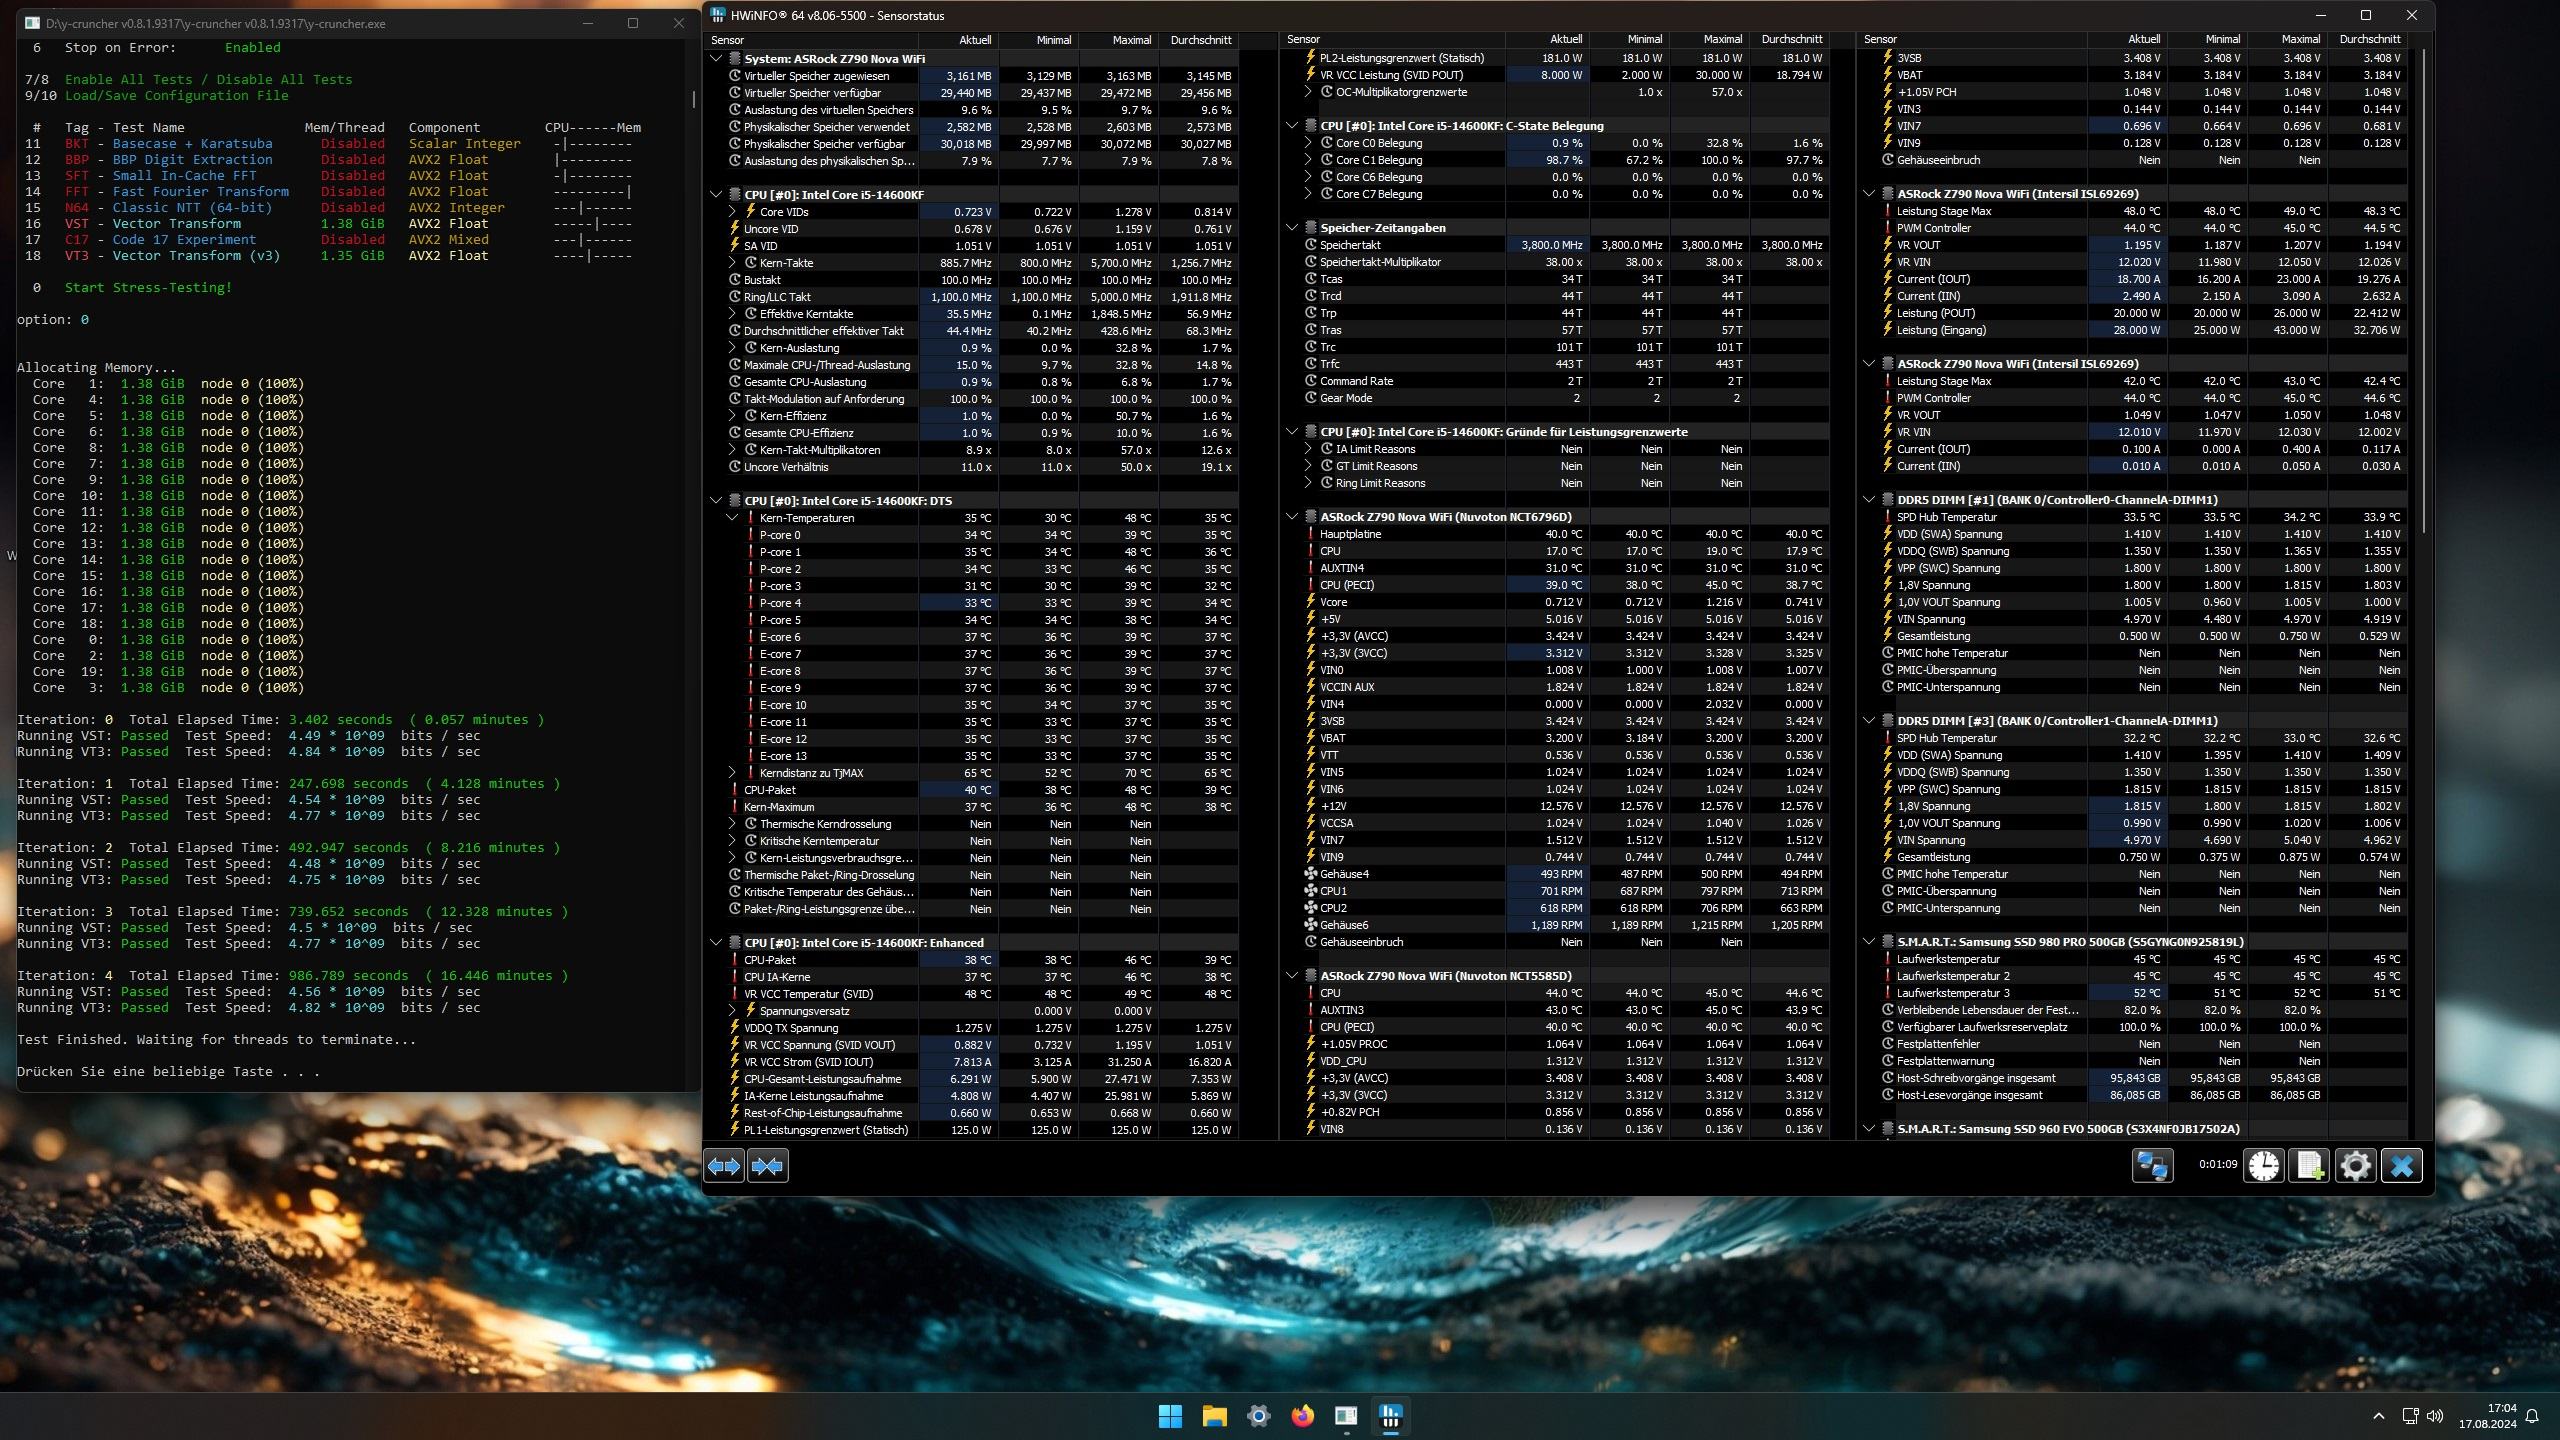2560x1440 pixels.
Task: Start sensor logging via sheet-plus icon
Action: [2310, 1166]
